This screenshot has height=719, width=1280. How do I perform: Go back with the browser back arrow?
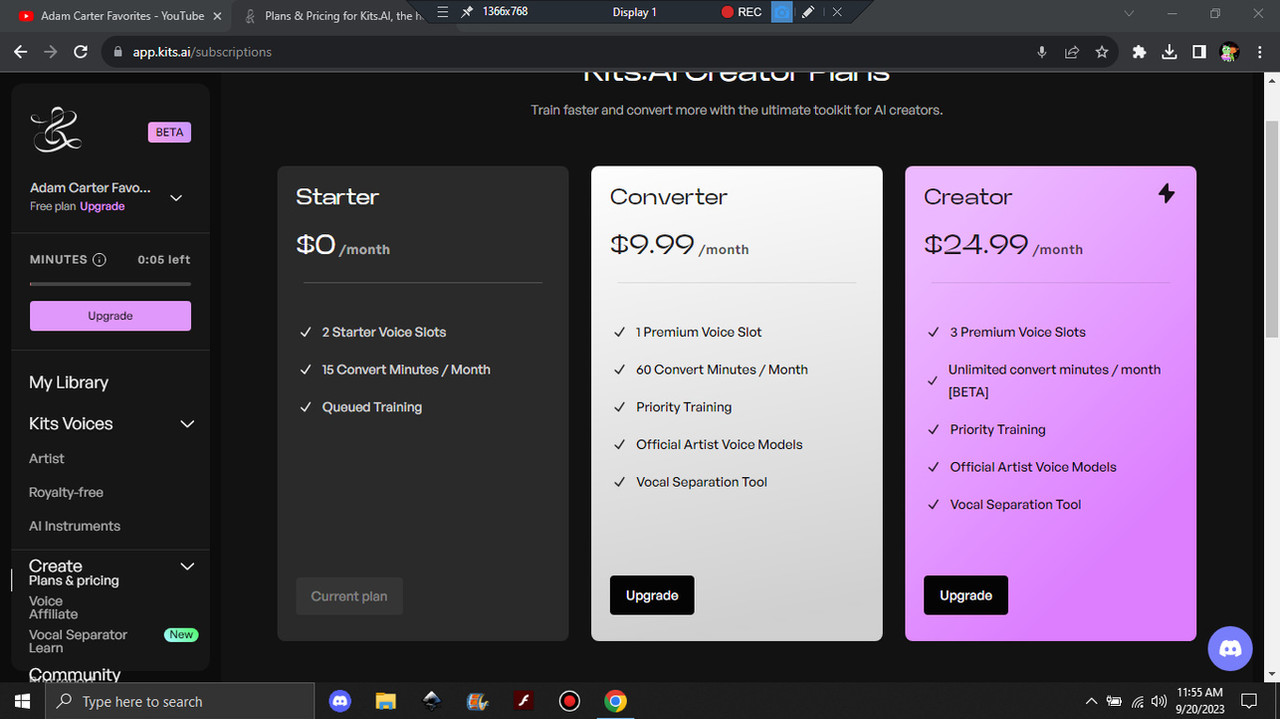(21, 52)
